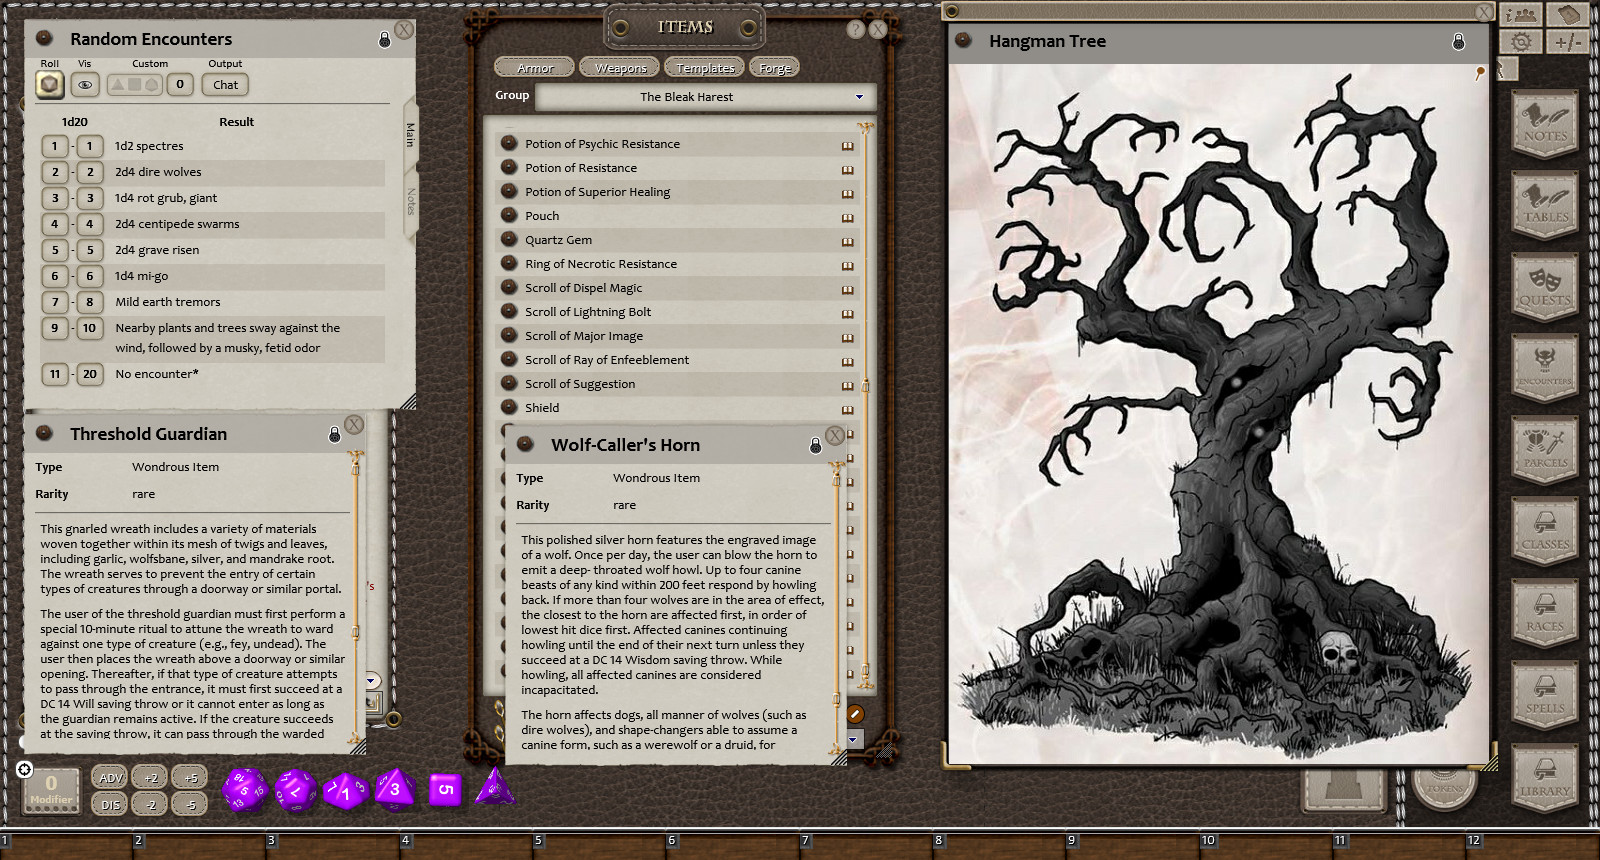Pick the purple d20 die
1600x860 pixels.
[244, 790]
